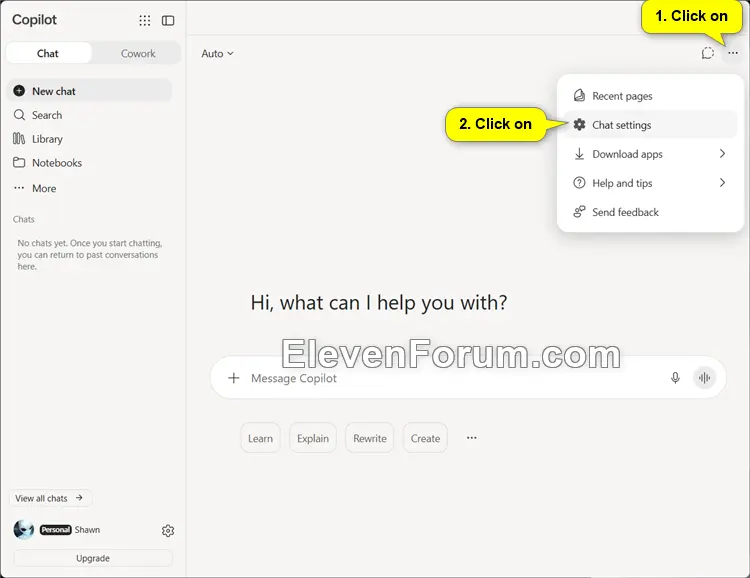750x578 pixels.
Task: Click the Learn suggestion button
Action: [x=260, y=438]
